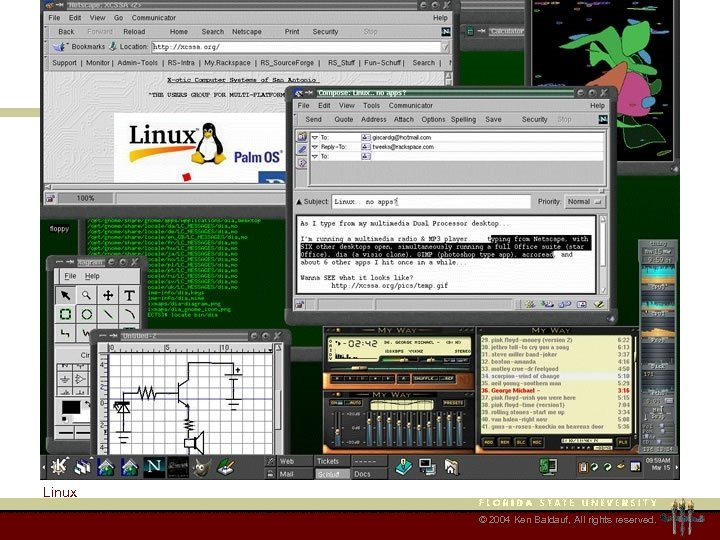Pick the op-amp triangle shape in Dia

[80, 379]
